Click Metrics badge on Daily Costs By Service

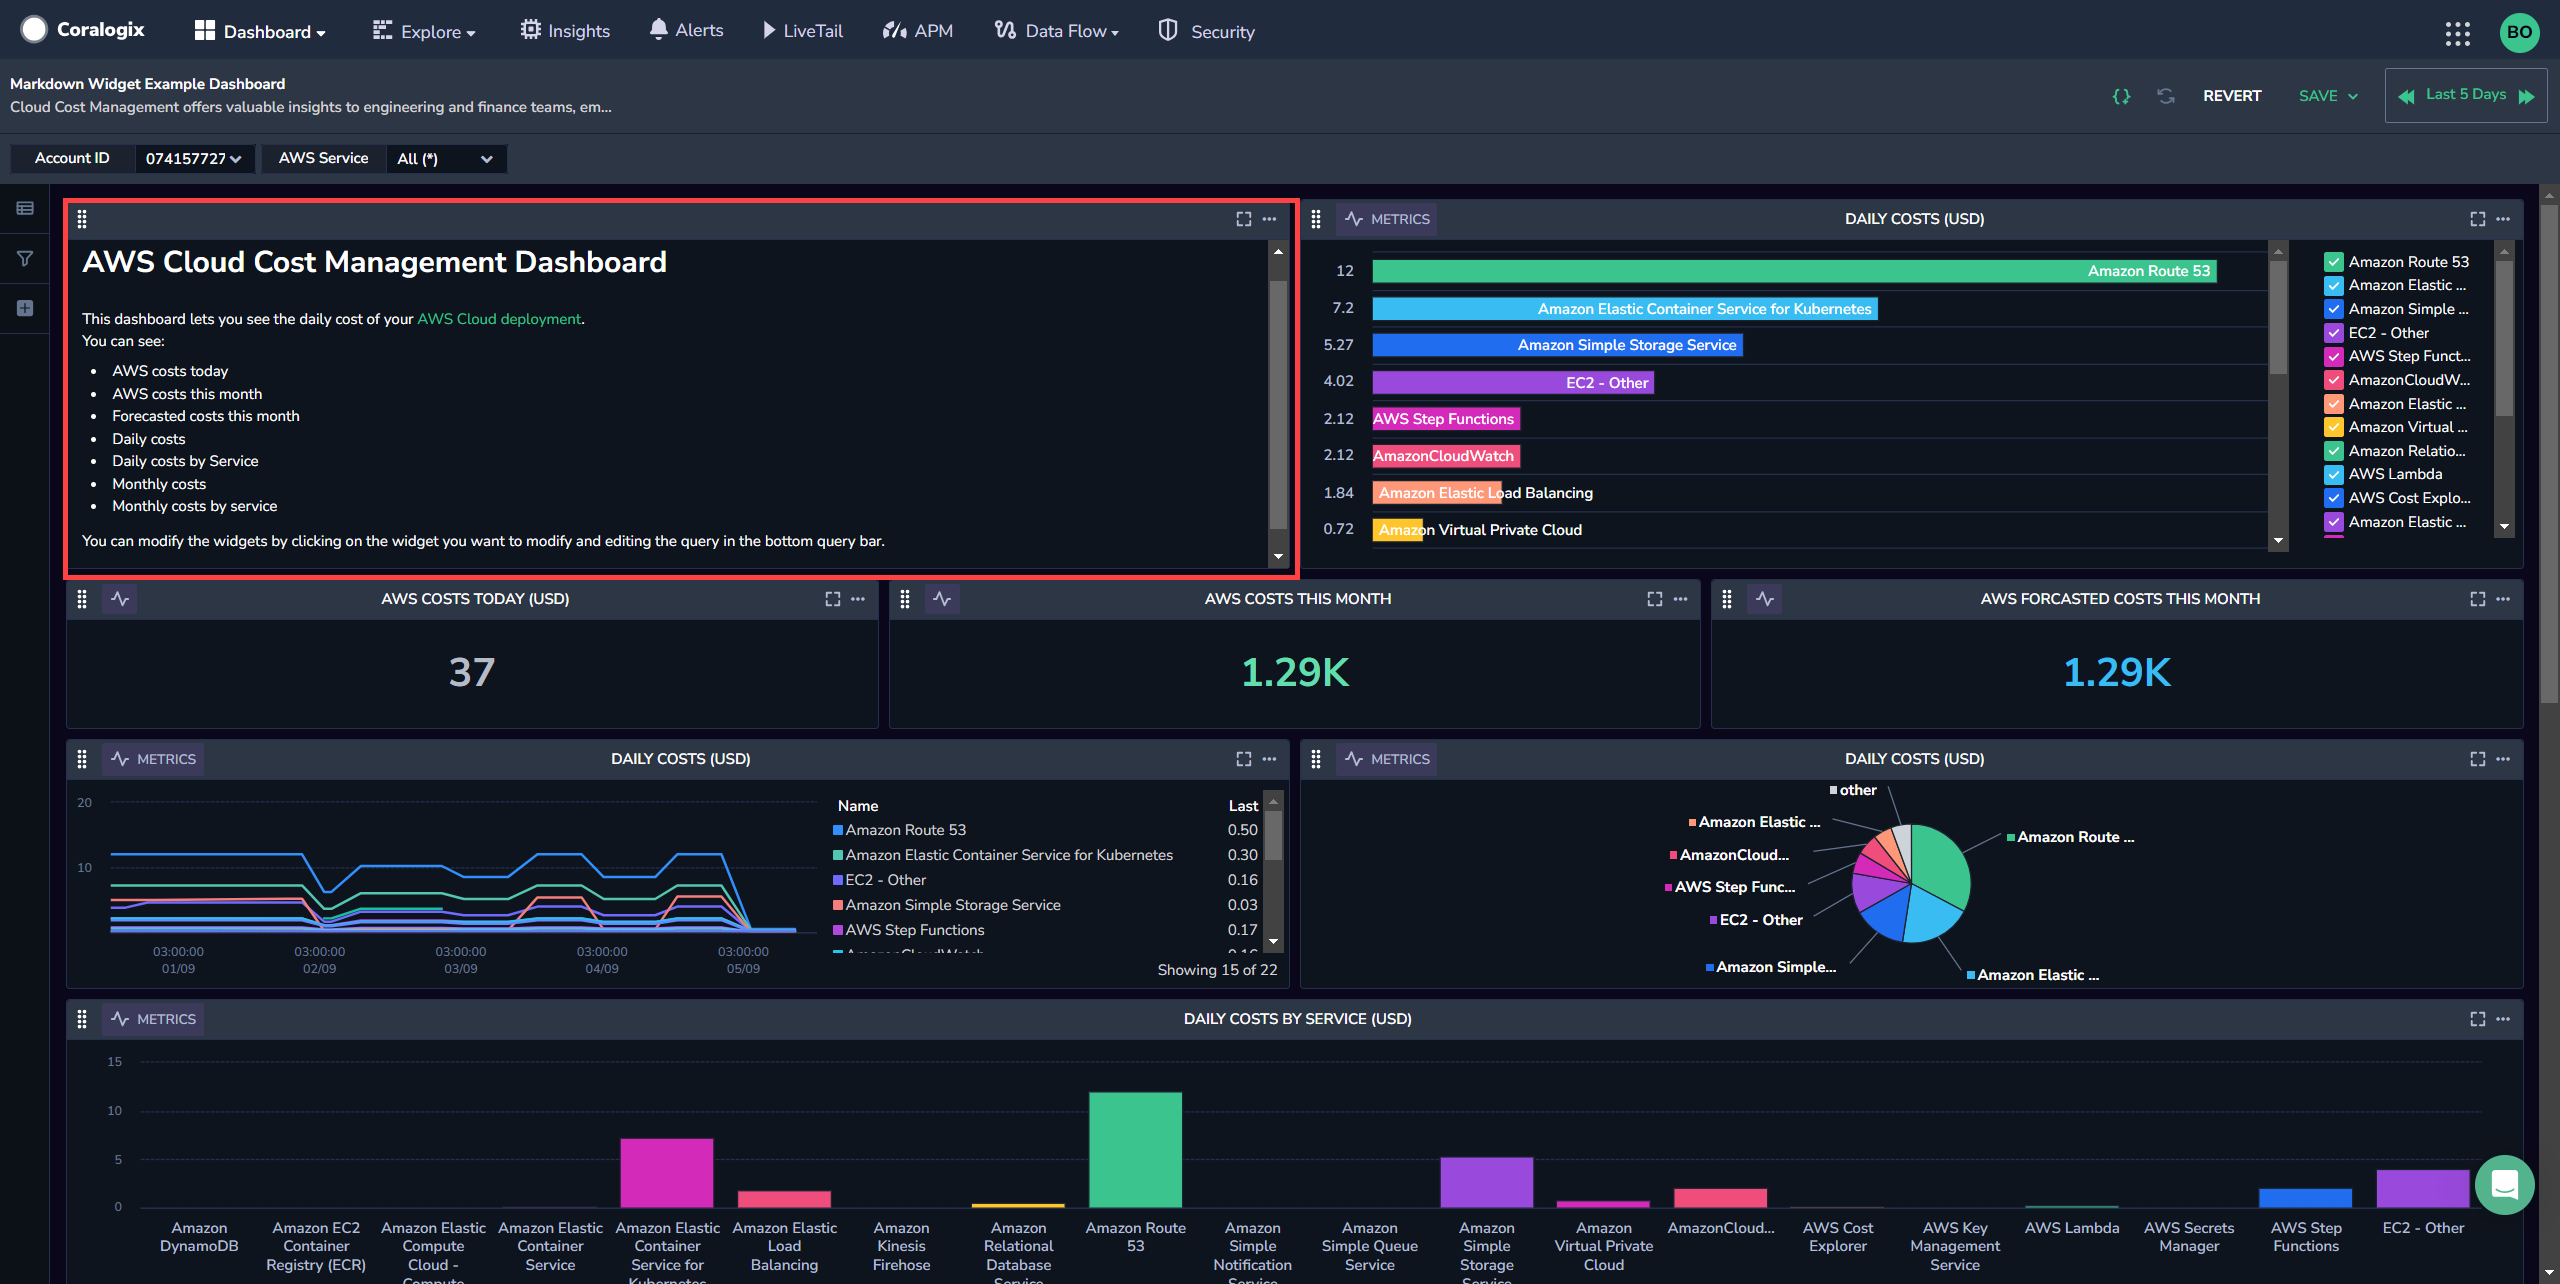tap(154, 1019)
